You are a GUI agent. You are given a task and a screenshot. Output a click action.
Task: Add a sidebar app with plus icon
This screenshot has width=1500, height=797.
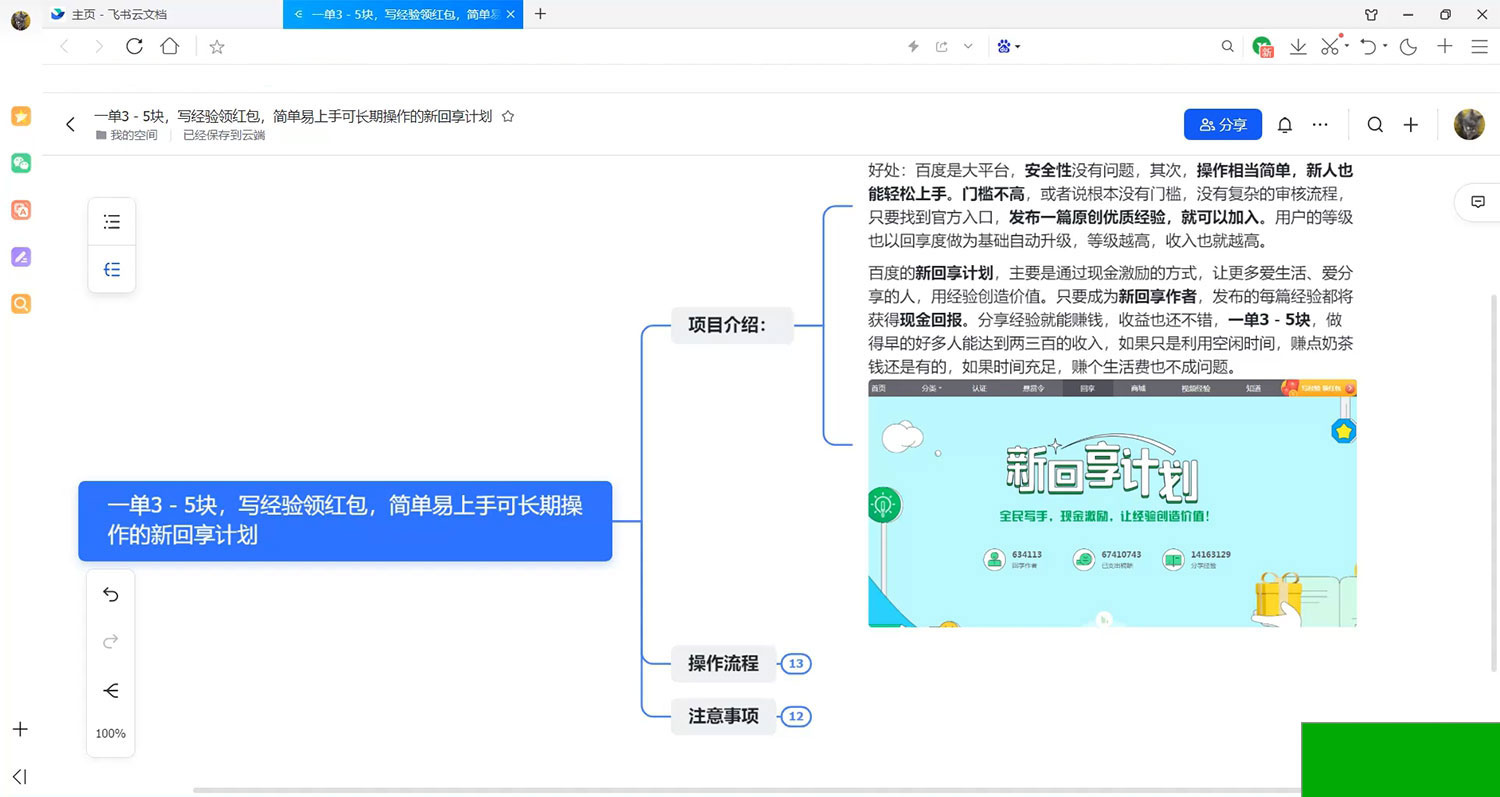coord(20,729)
